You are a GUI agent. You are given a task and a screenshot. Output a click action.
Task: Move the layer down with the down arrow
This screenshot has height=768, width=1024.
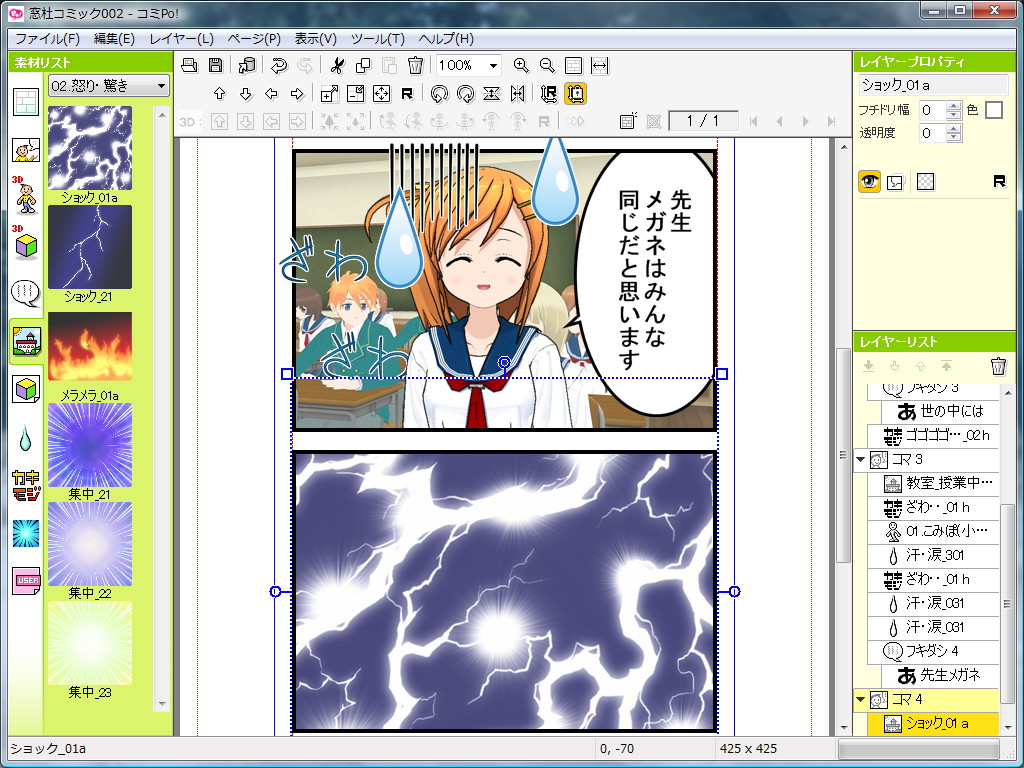pos(246,93)
